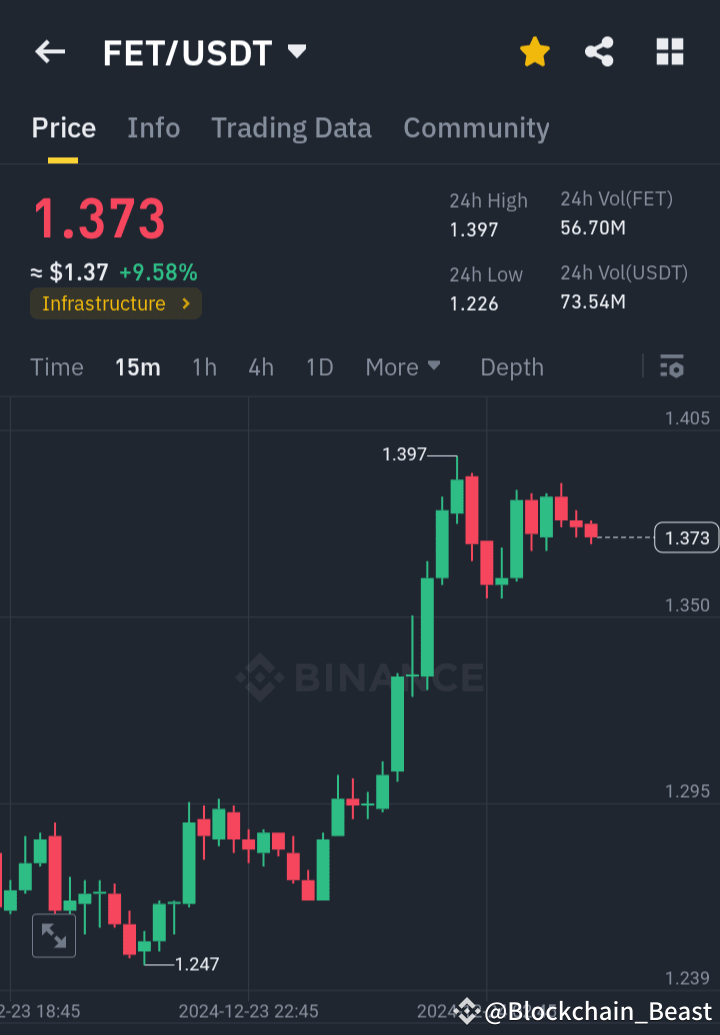Click the Info section link
The image size is (720, 1035).
[153, 128]
